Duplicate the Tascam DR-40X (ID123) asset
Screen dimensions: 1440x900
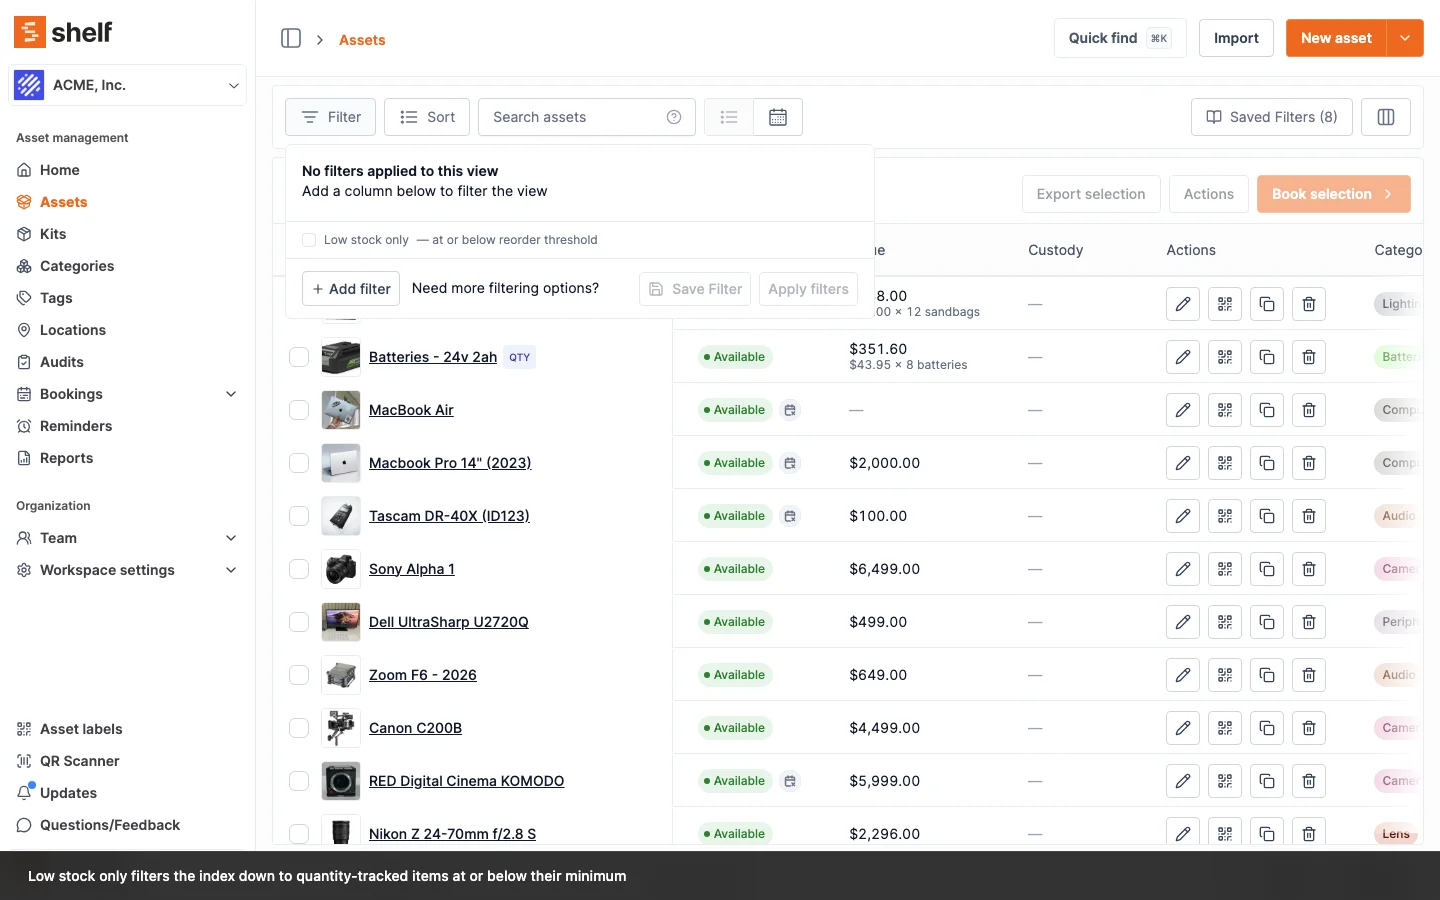(1267, 516)
